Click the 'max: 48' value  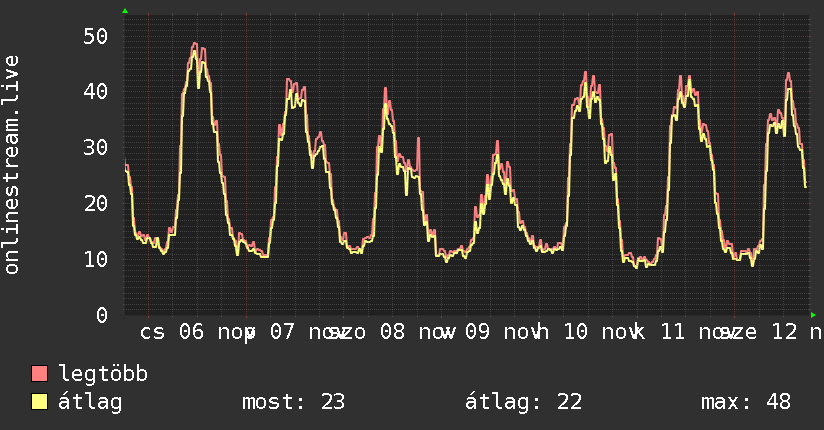[x=746, y=402]
